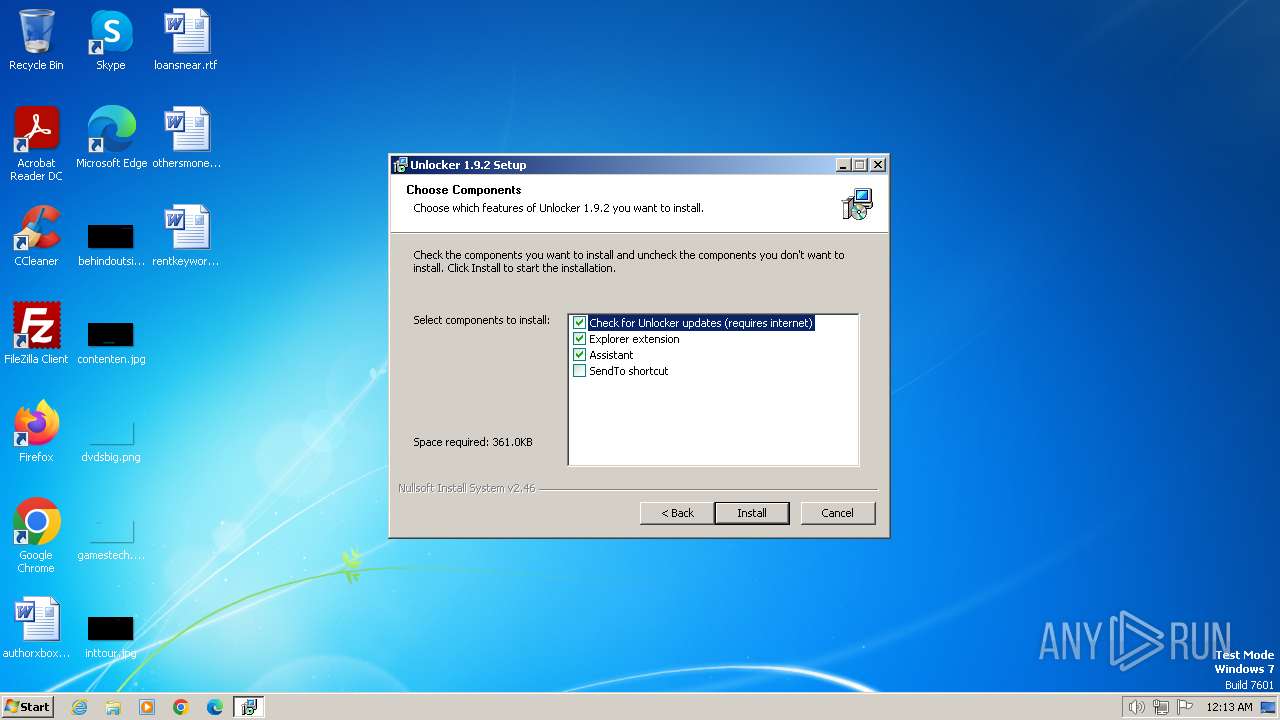Screen dimensions: 1280x720
Task: Select the loansnear.rtf document
Action: tap(186, 40)
